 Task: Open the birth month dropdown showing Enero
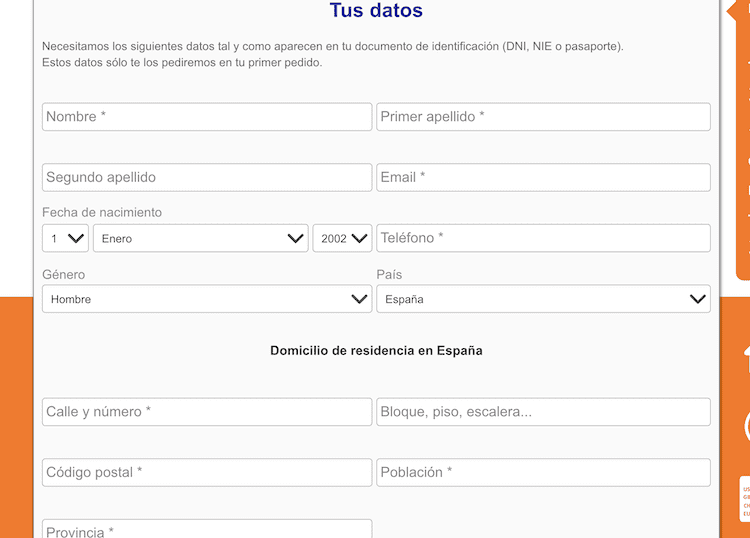click(200, 238)
